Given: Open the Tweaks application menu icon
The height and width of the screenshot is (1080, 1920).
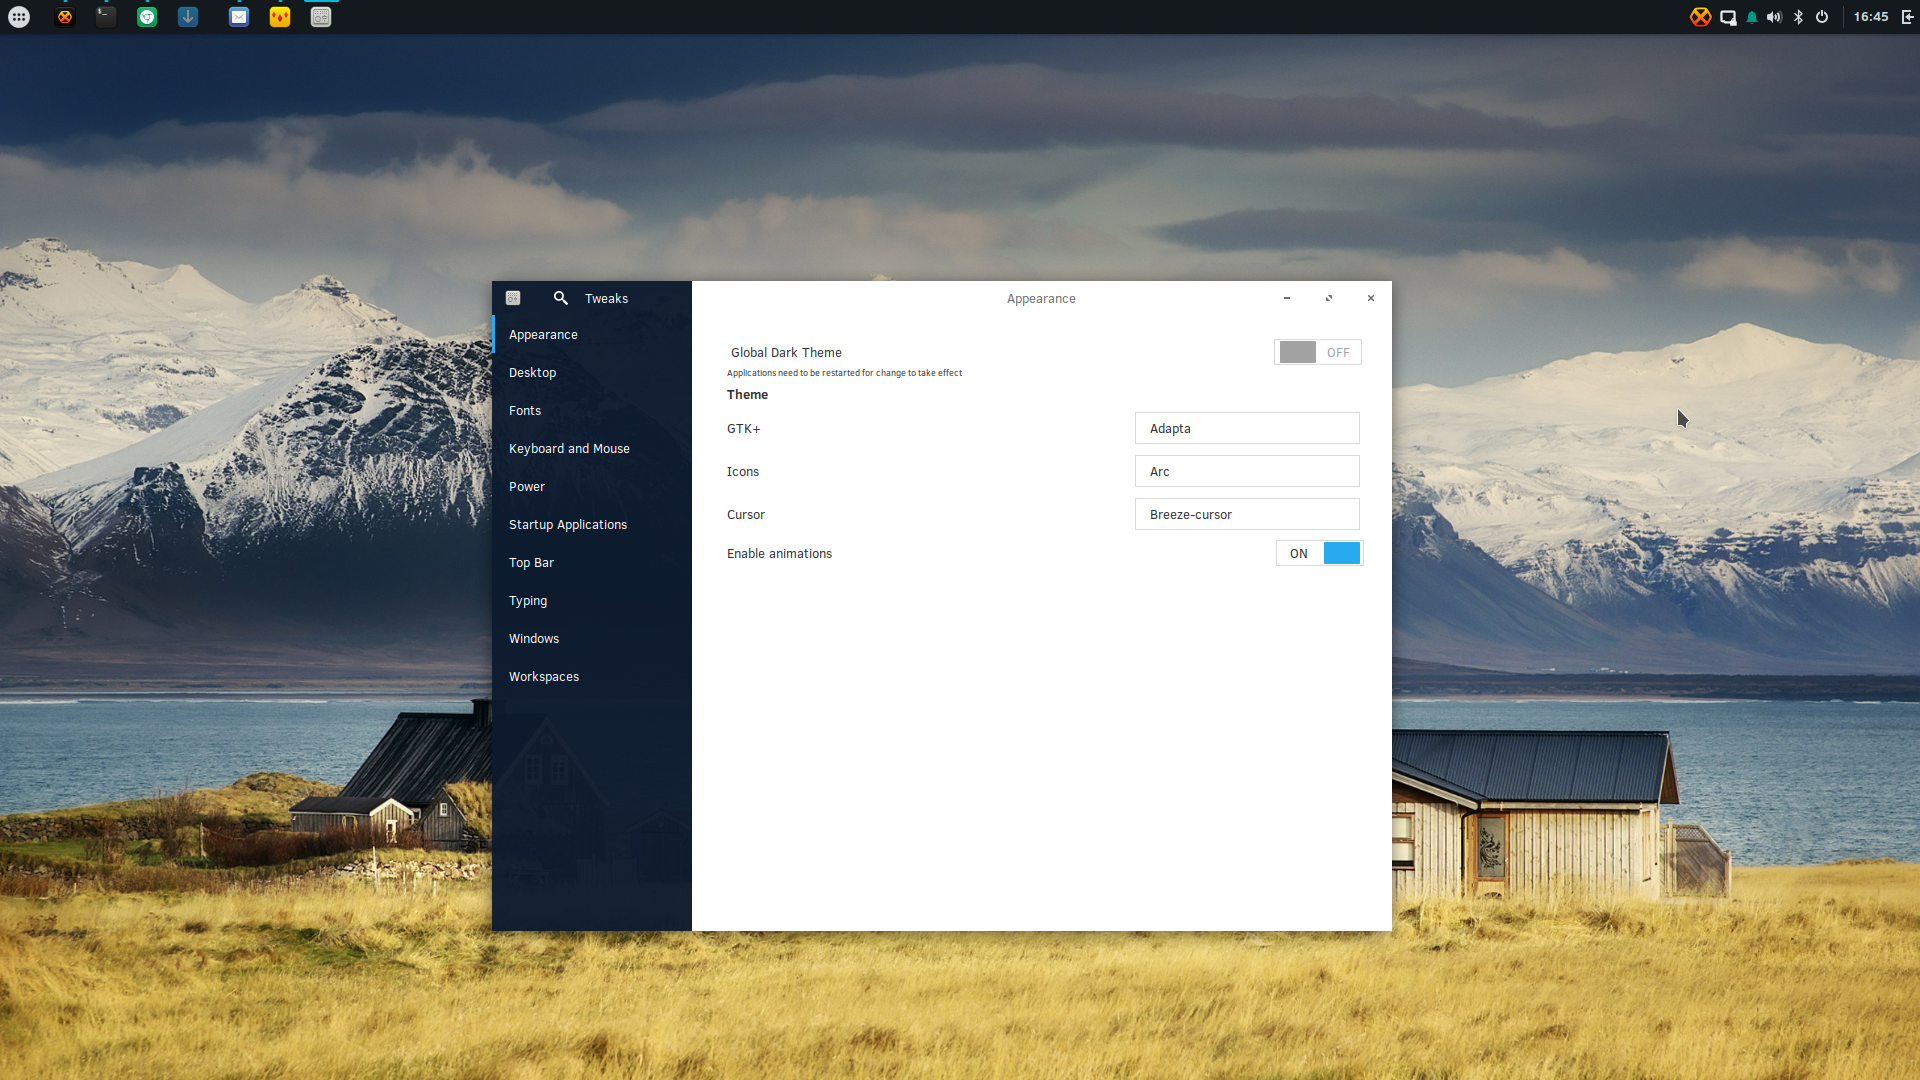Looking at the screenshot, I should pos(513,298).
